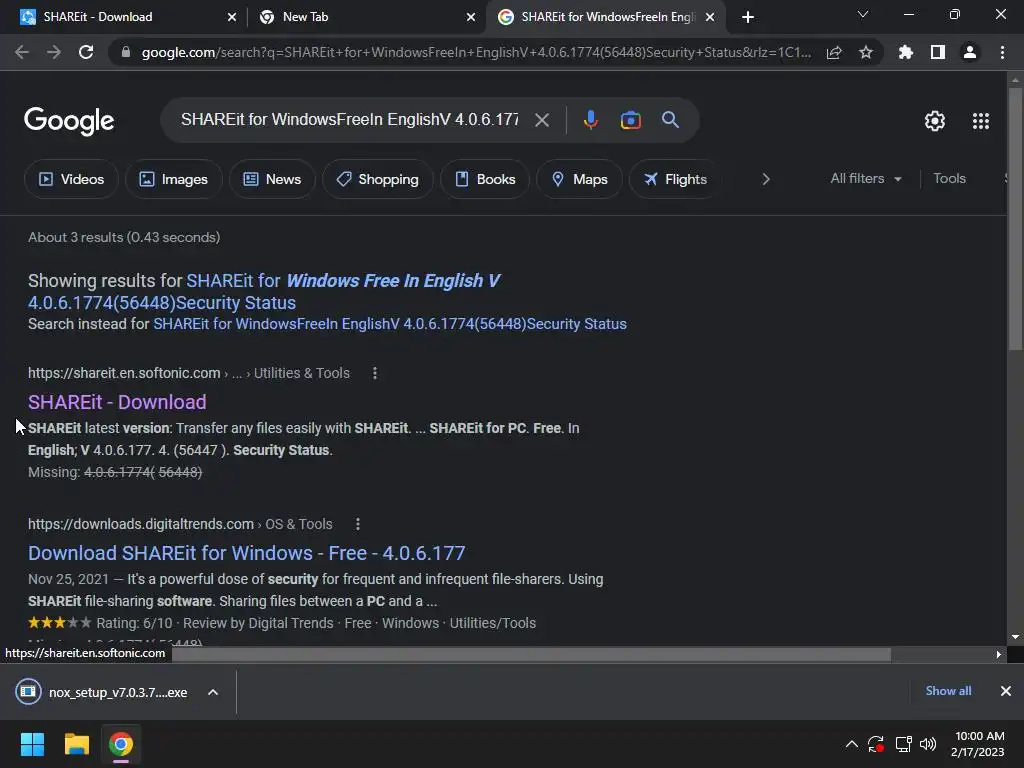
Task: Open taskbar clock and date
Action: (978, 744)
